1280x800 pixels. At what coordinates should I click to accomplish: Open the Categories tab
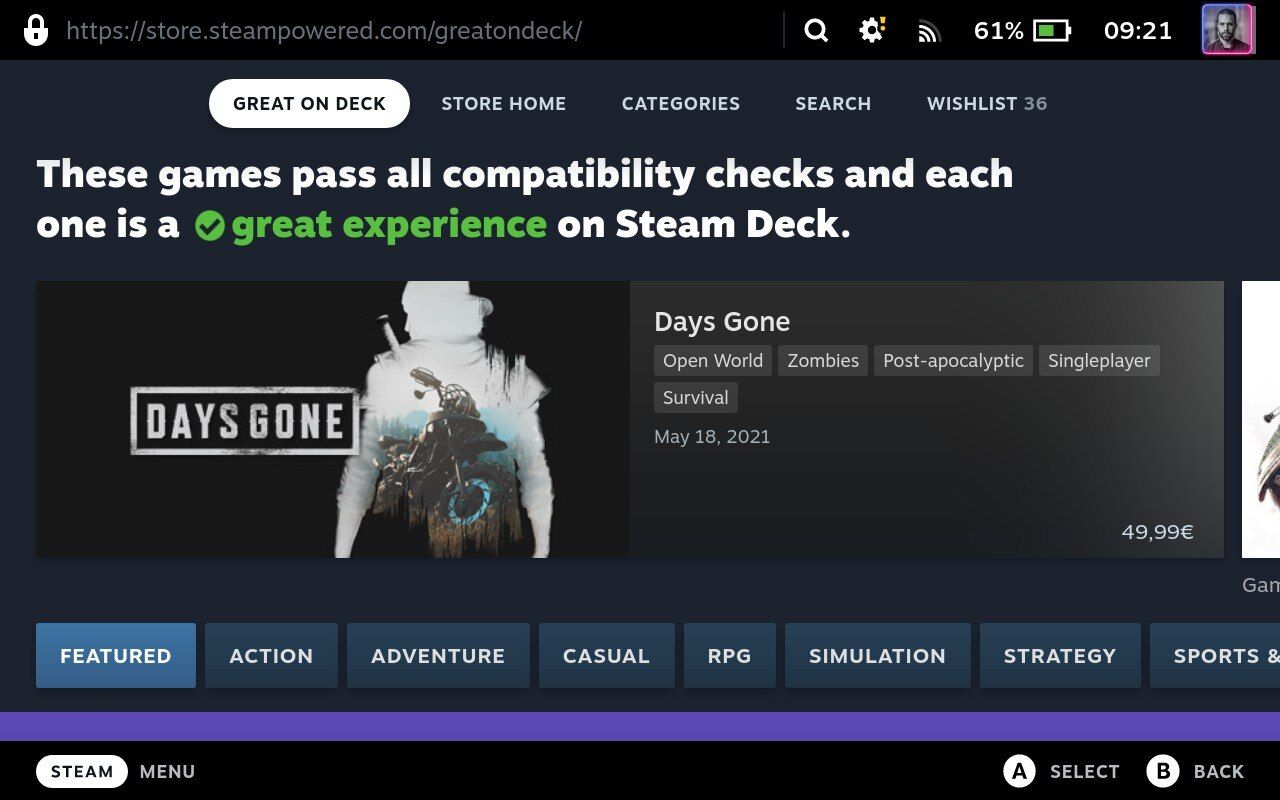(x=681, y=104)
